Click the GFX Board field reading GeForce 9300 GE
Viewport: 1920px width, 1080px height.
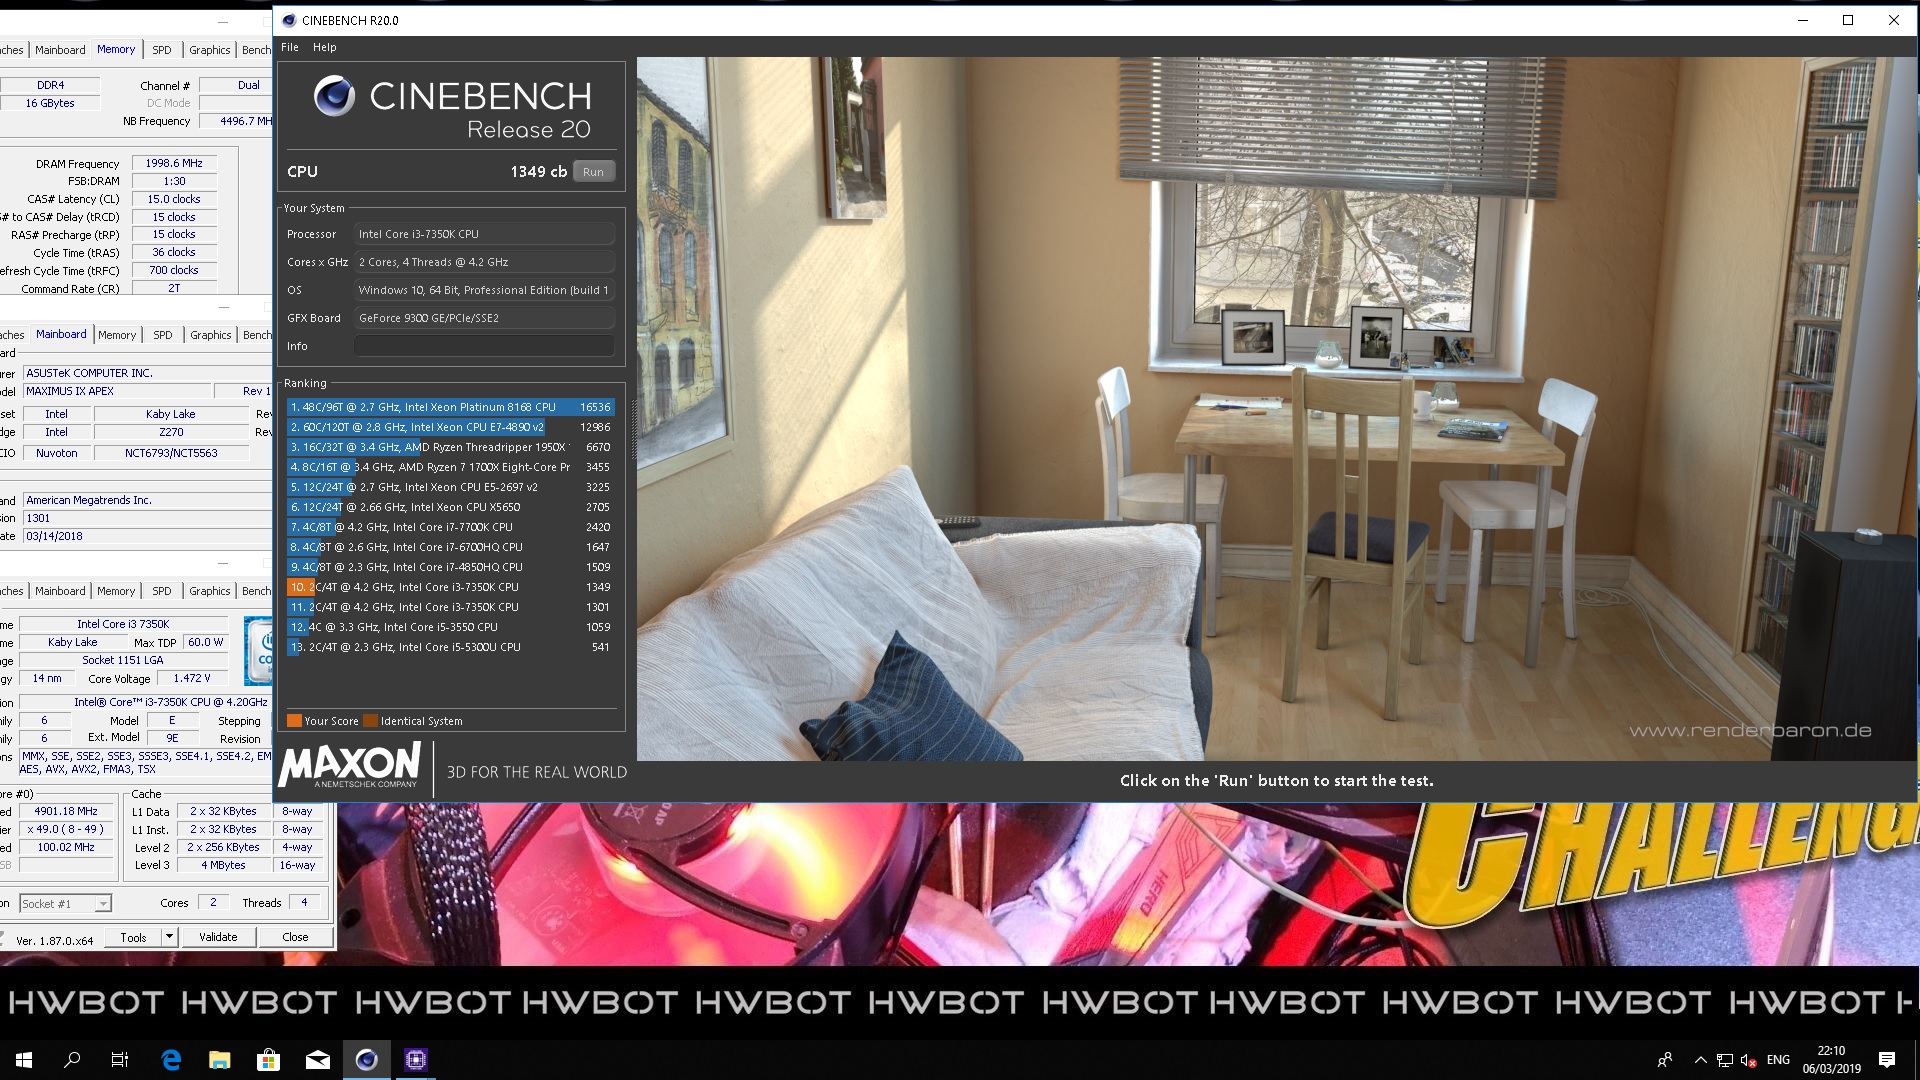click(x=484, y=318)
